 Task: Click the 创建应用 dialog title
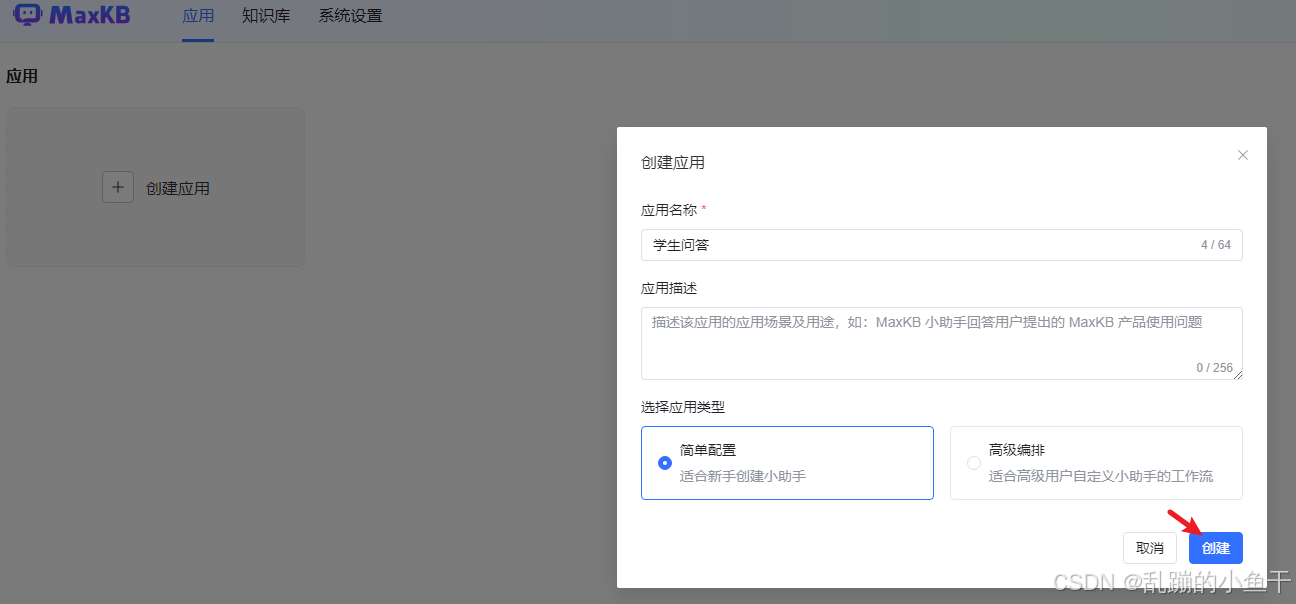pyautogui.click(x=673, y=162)
